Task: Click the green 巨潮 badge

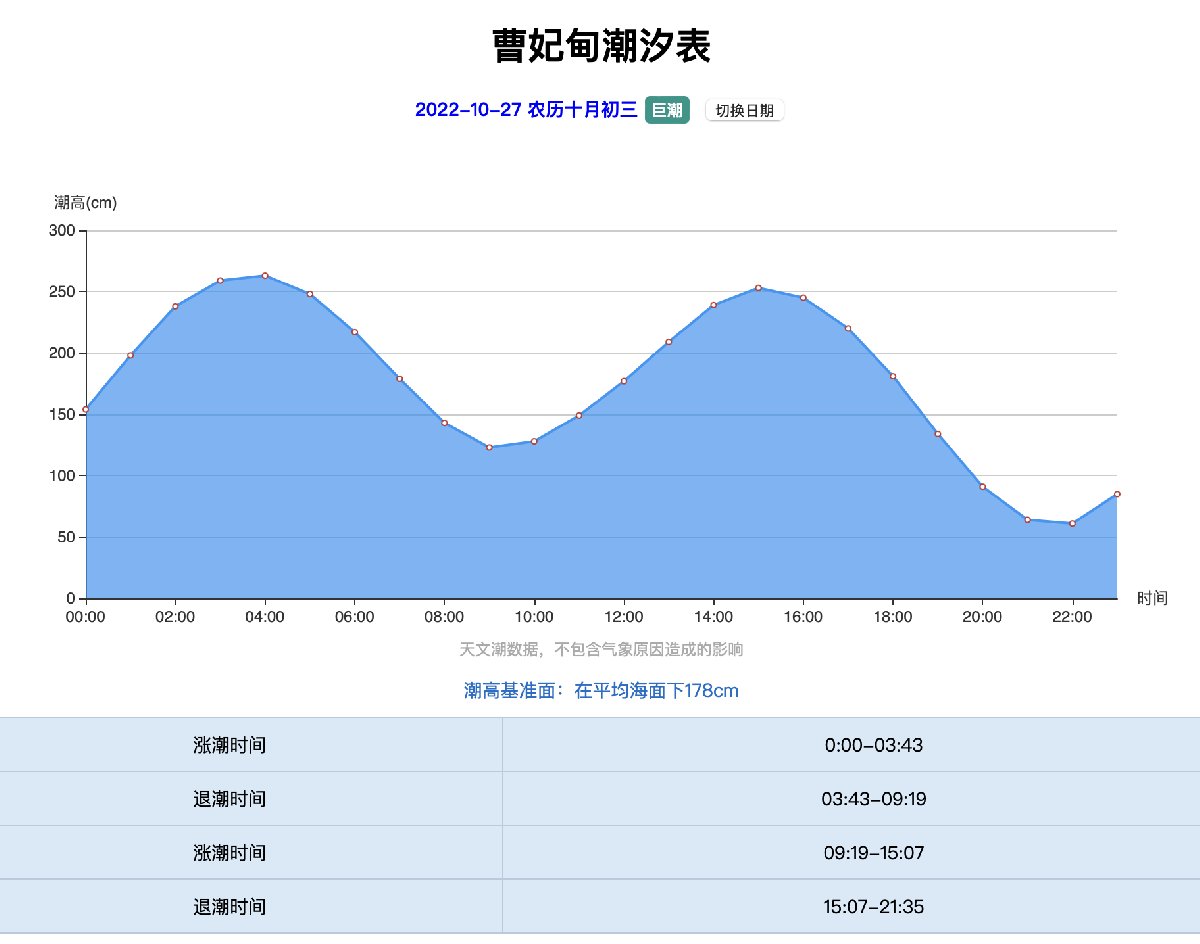Action: (x=667, y=110)
